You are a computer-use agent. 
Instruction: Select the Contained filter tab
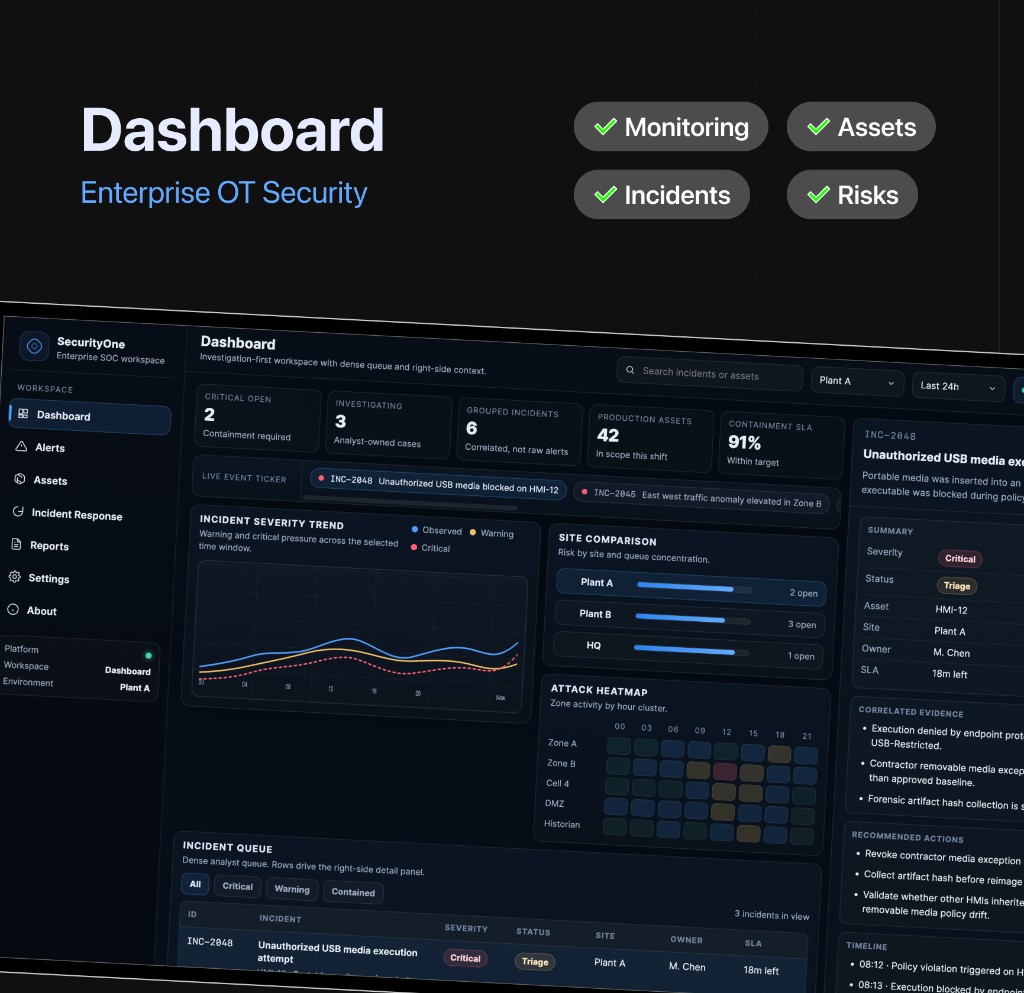(352, 893)
